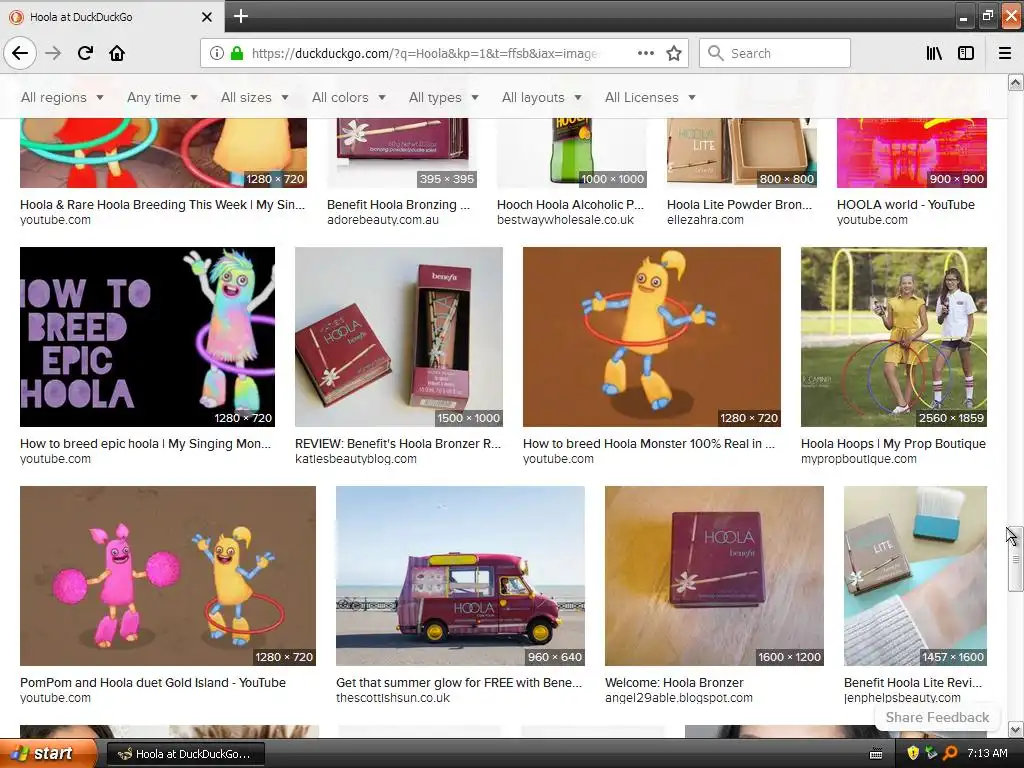Image resolution: width=1024 pixels, height=768 pixels.
Task: Show site information icon in address bar
Action: [x=217, y=53]
